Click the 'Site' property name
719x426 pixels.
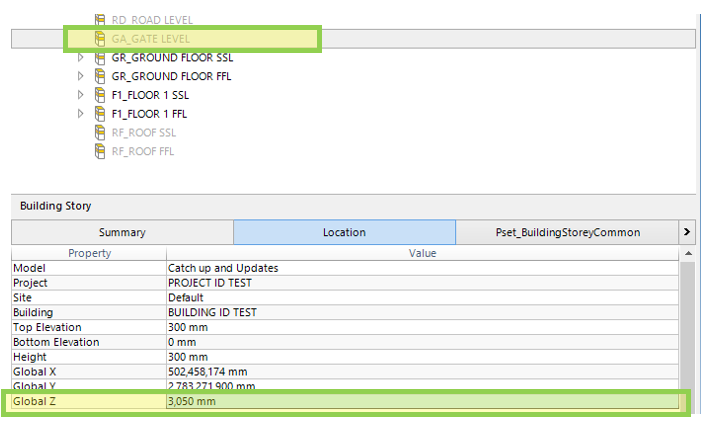(x=22, y=298)
